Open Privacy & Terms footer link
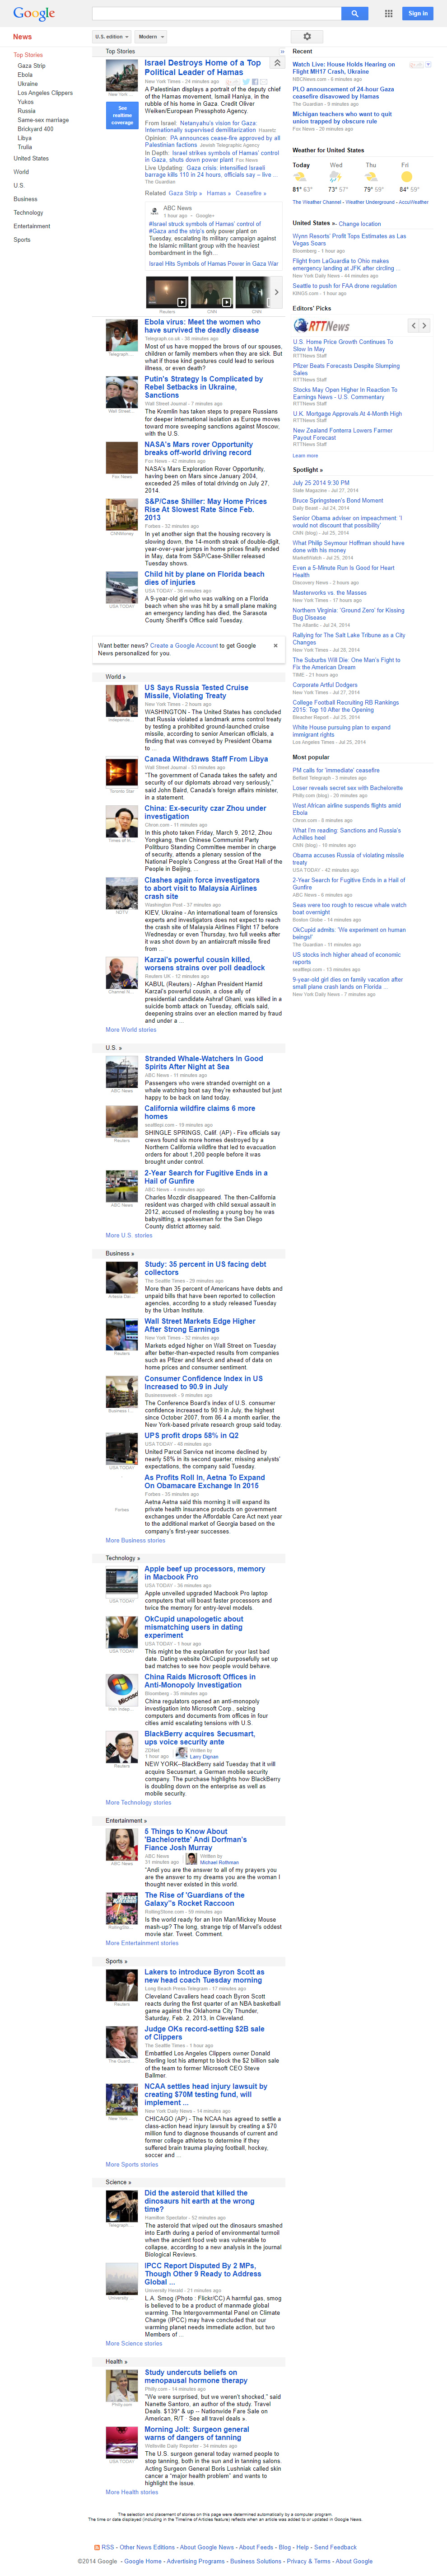This screenshot has height=2576, width=447. pyautogui.click(x=308, y=2561)
